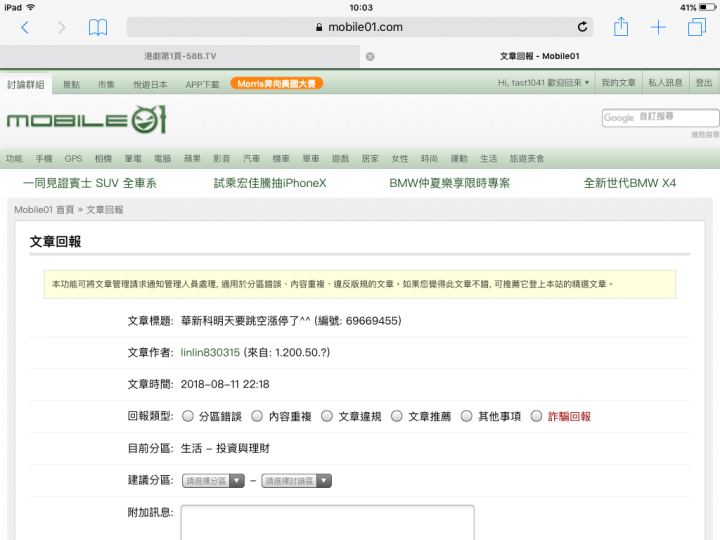Open 私人訊息 link
720x540 pixels.
[665, 83]
